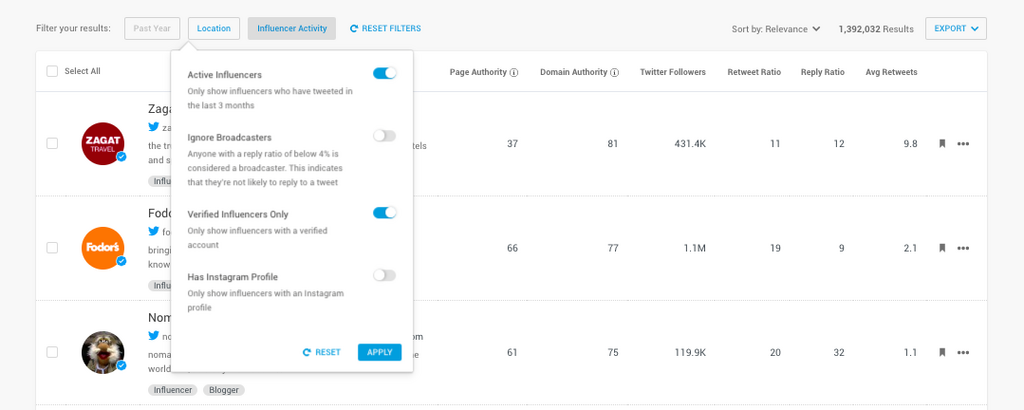This screenshot has height=410, width=1024.
Task: Click Apply button in filter popup
Action: click(x=379, y=352)
